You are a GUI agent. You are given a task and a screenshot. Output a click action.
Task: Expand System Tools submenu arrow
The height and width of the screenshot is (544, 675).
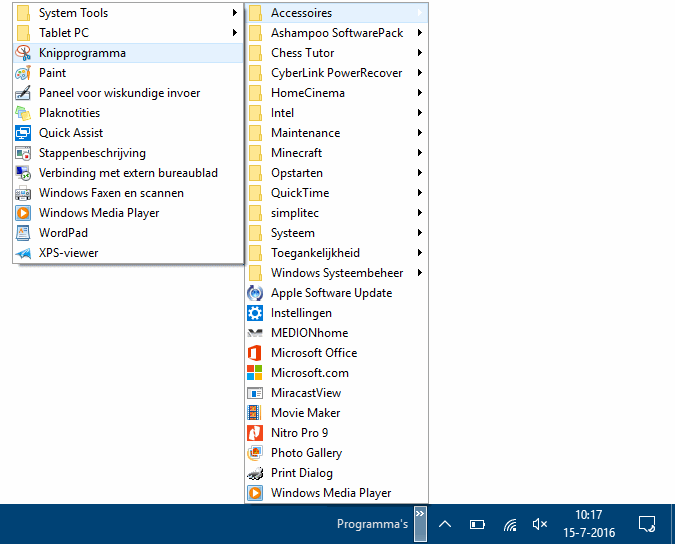click(x=235, y=13)
